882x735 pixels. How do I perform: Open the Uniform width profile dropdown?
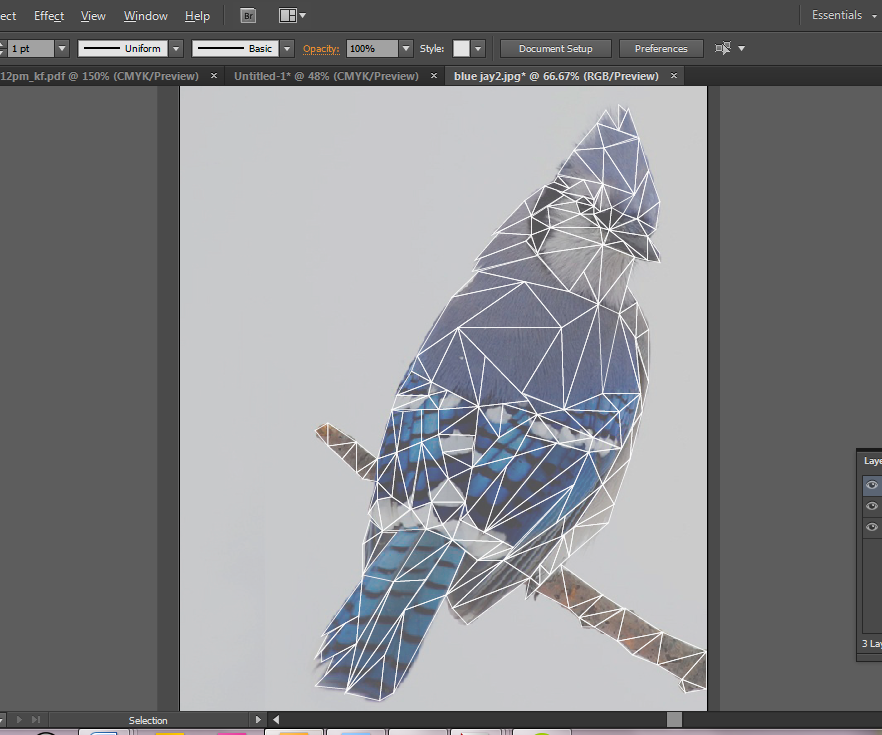[176, 48]
